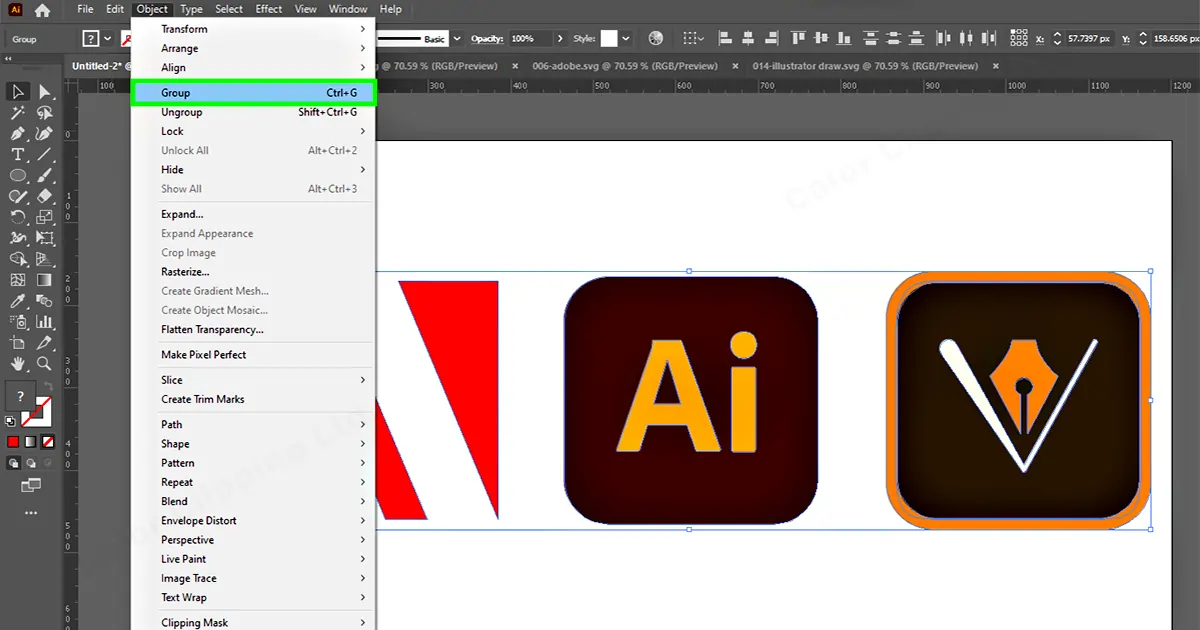Select the Artboard tool
This screenshot has height=630, width=1200.
[x=18, y=343]
